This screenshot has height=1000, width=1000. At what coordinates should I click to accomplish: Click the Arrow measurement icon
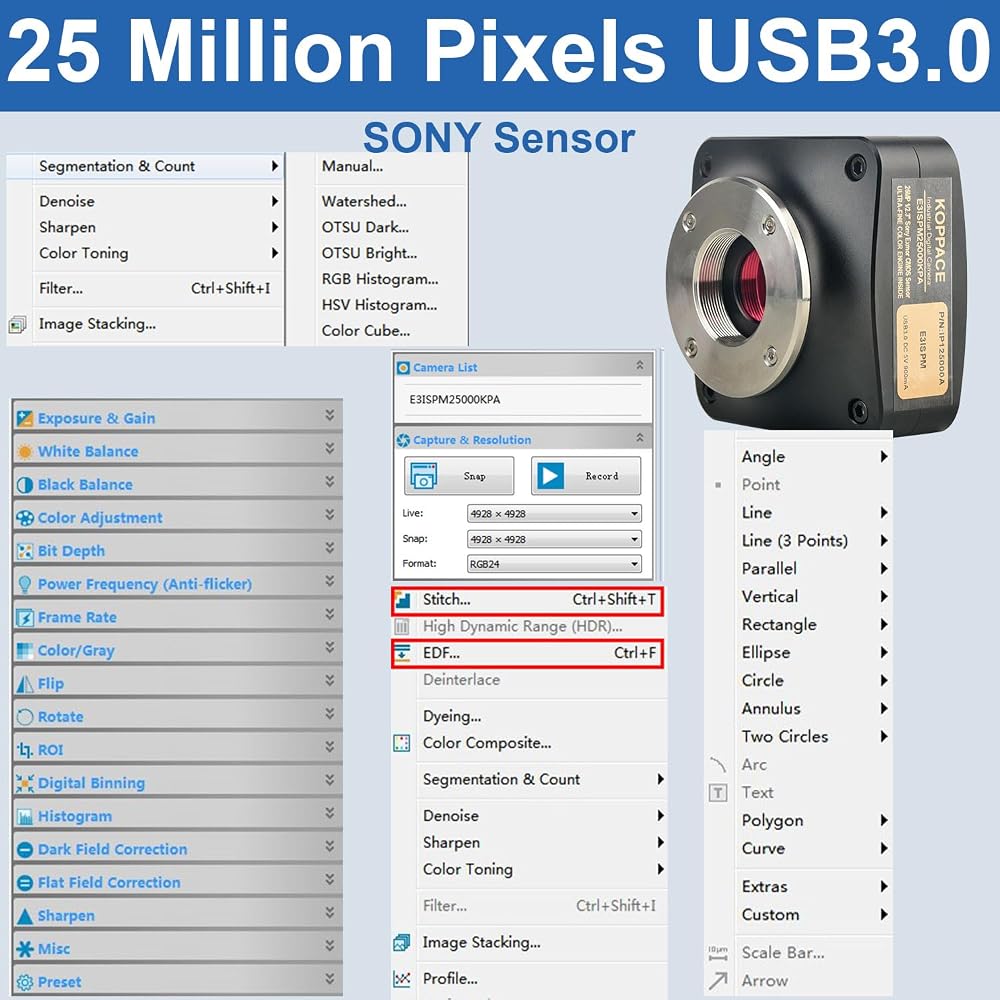click(717, 981)
